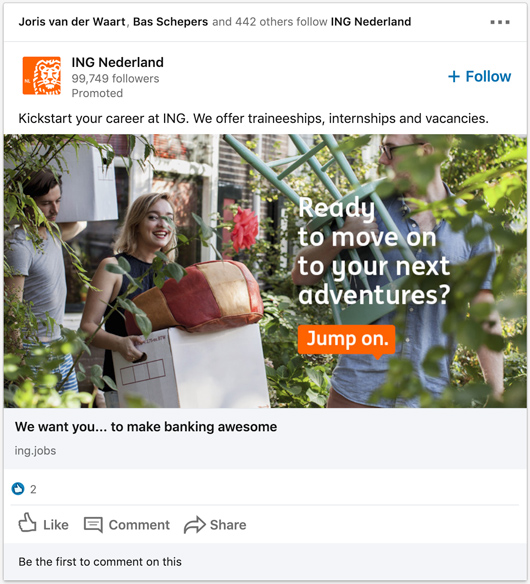The image size is (530, 584).
Task: Click the Share label
Action: point(228,525)
